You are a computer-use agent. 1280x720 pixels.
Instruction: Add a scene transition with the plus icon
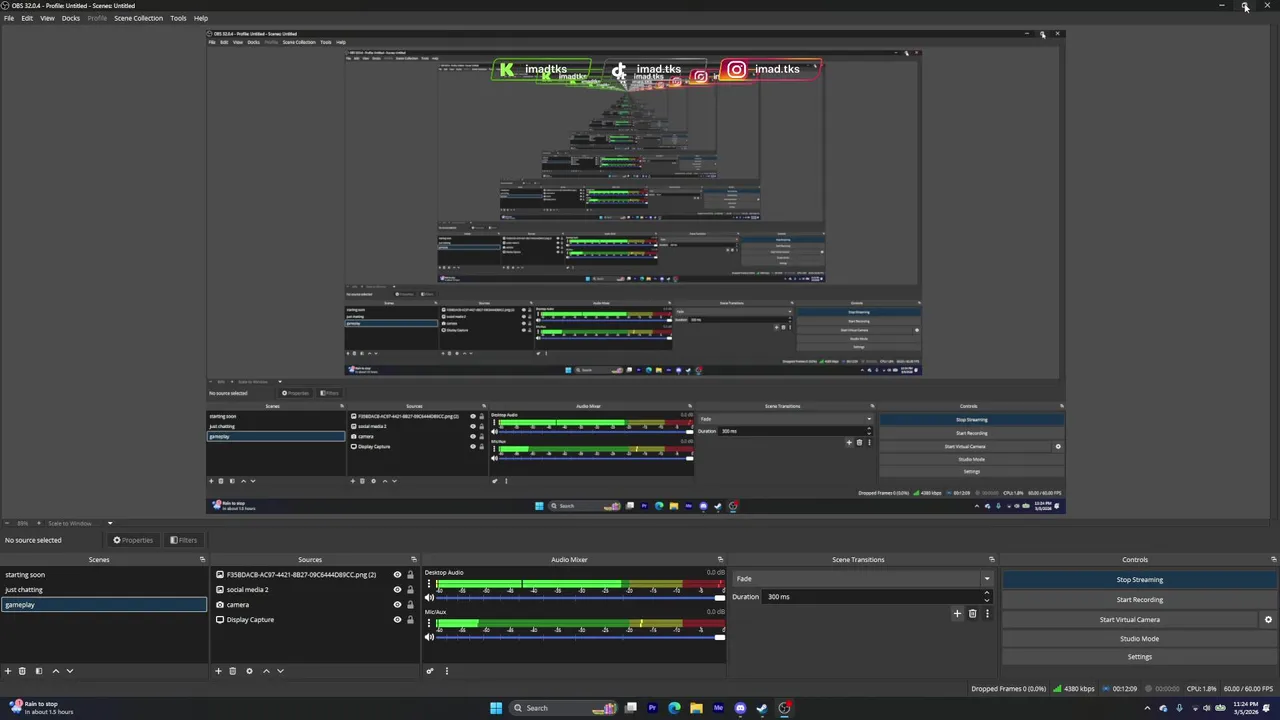(x=957, y=613)
